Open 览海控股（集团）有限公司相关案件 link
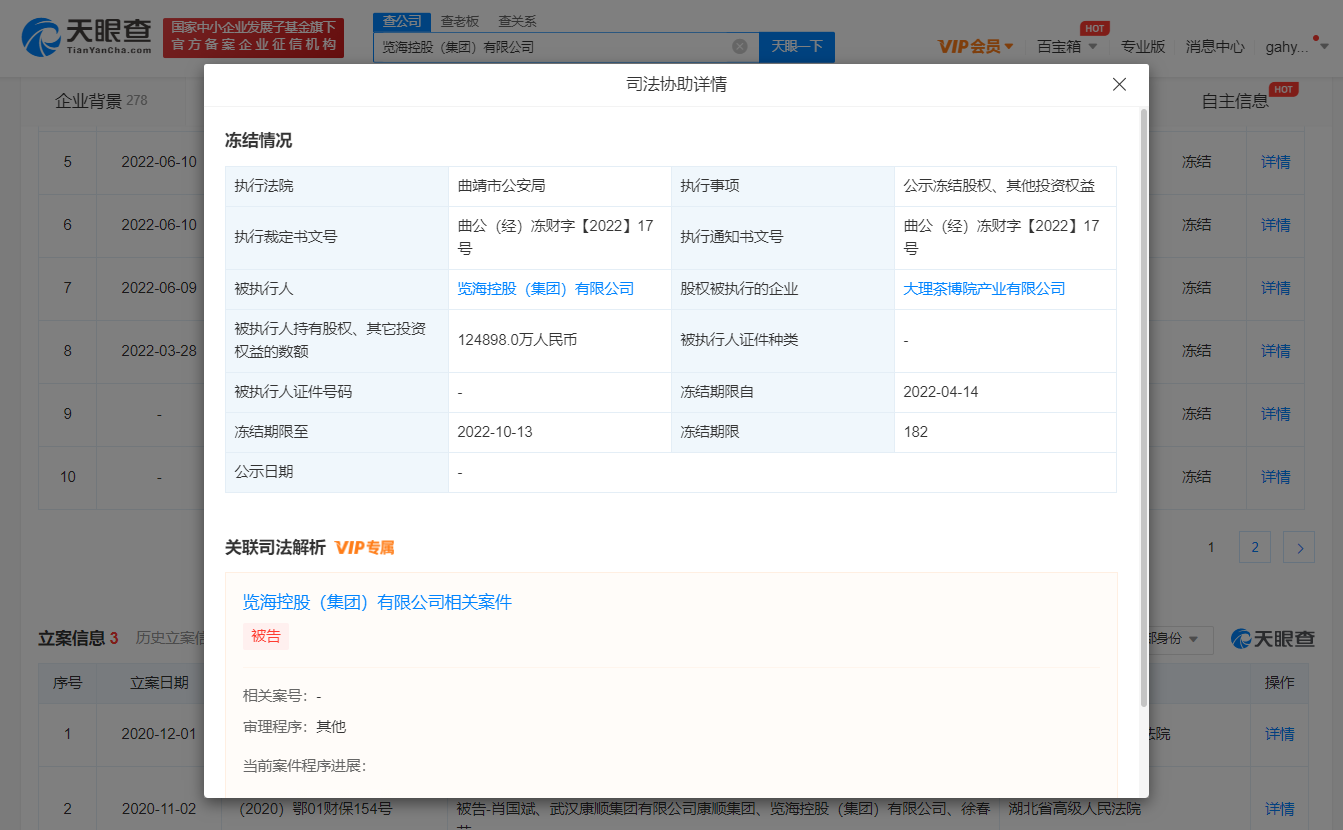The image size is (1343, 830). pyautogui.click(x=377, y=602)
